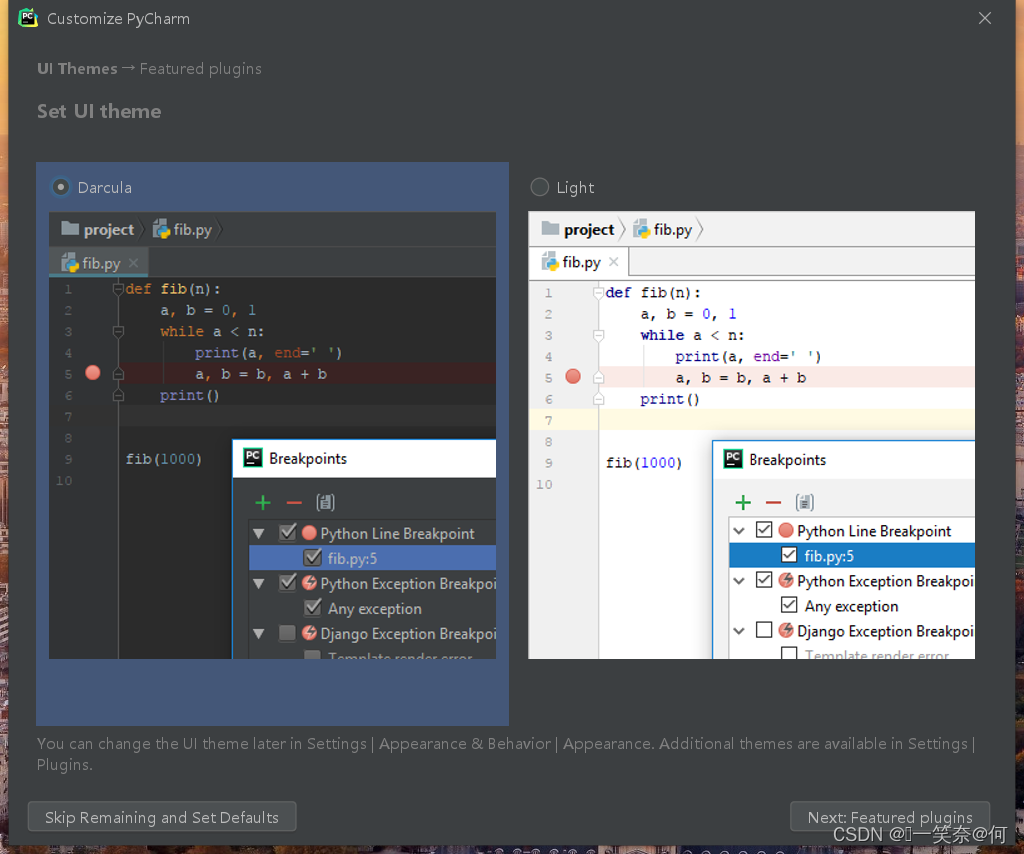Image resolution: width=1024 pixels, height=854 pixels.
Task: Toggle Python Exception Breakpoint checkbox in Light preview
Action: point(764,579)
